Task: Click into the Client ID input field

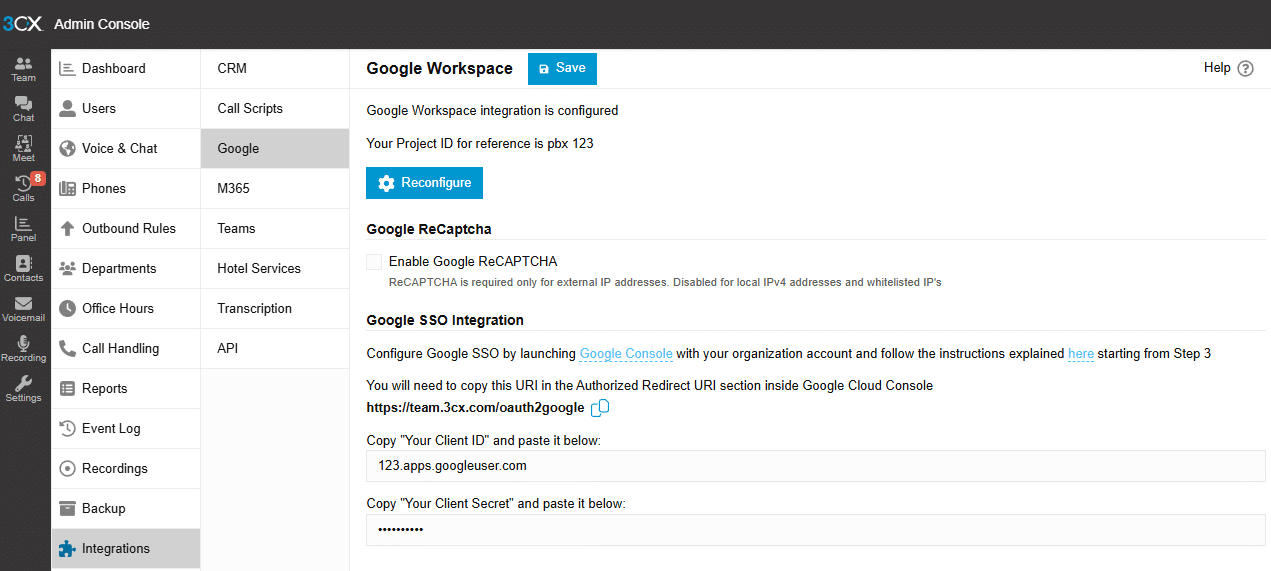Action: 816,466
